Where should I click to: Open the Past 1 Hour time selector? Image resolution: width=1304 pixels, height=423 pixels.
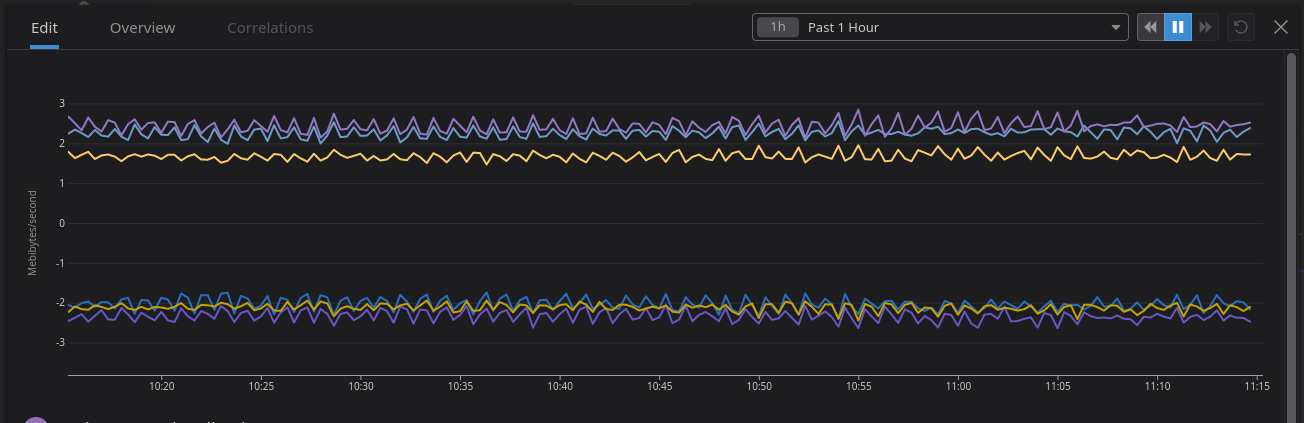pyautogui.click(x=940, y=27)
